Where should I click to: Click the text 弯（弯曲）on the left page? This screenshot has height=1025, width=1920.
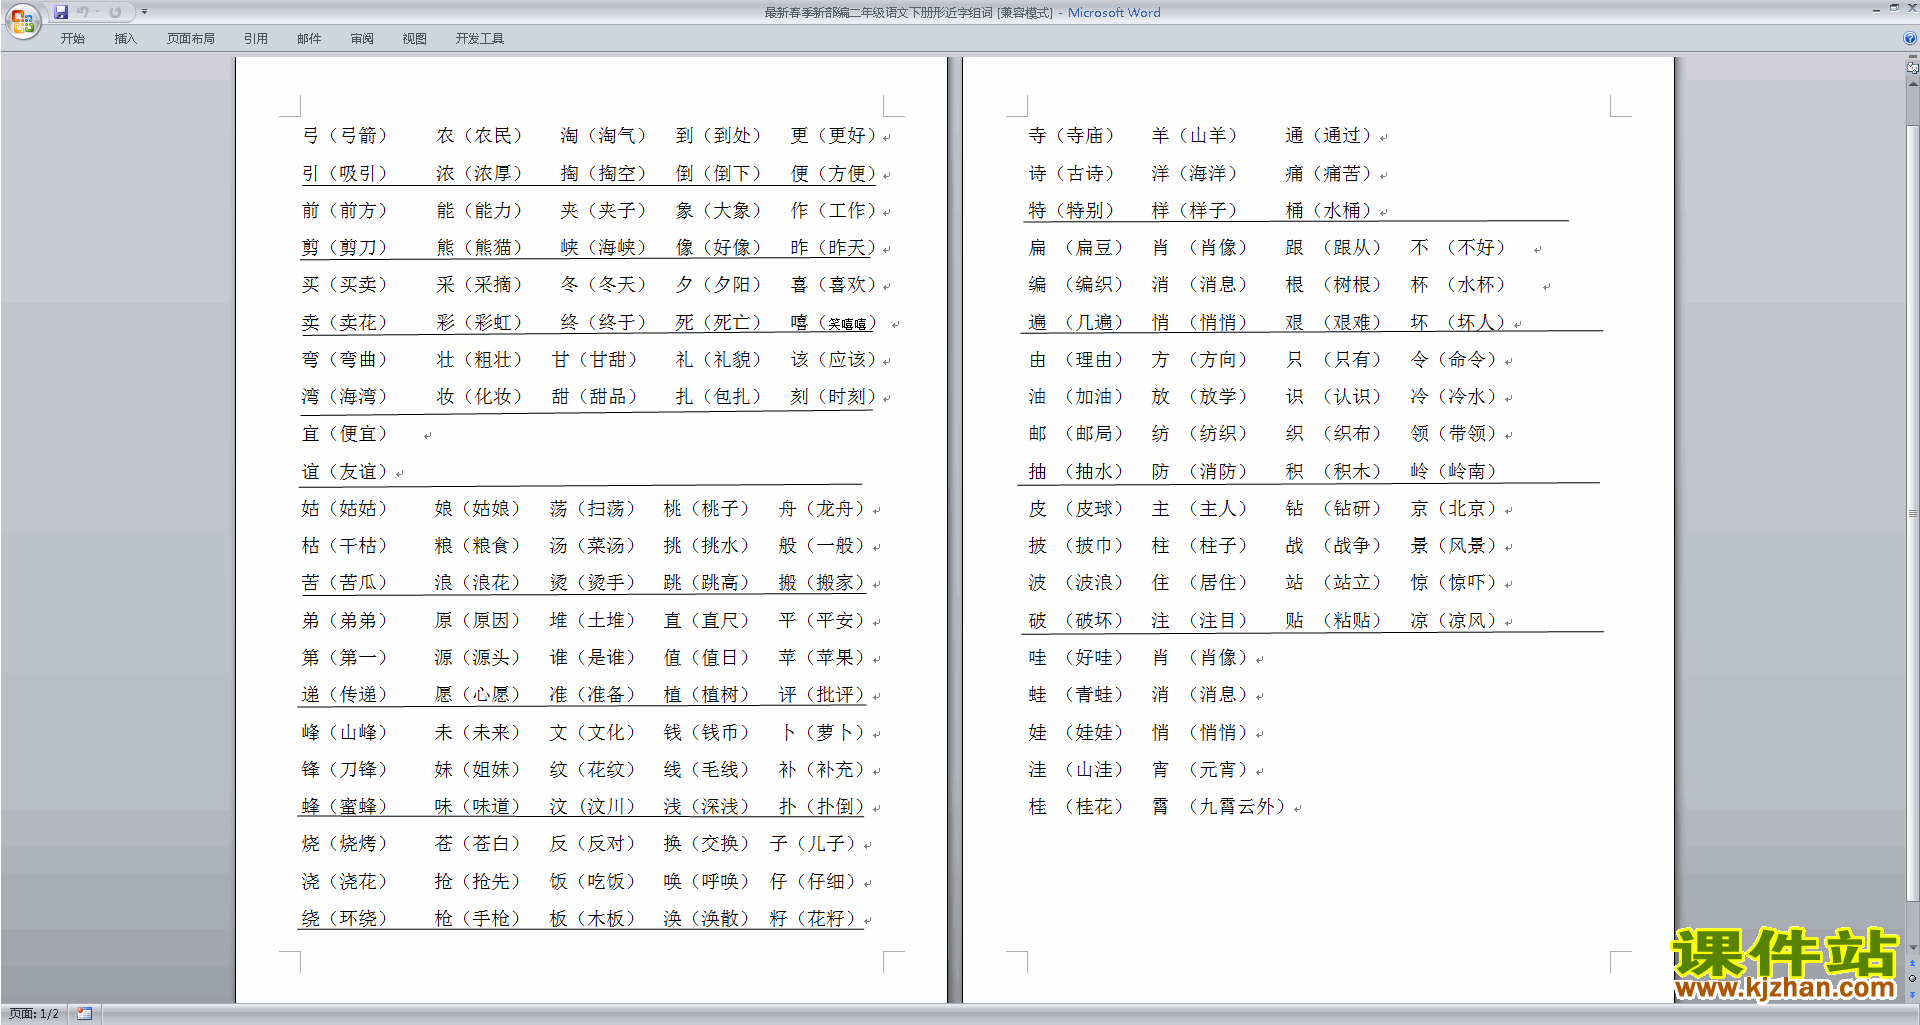pos(344,360)
